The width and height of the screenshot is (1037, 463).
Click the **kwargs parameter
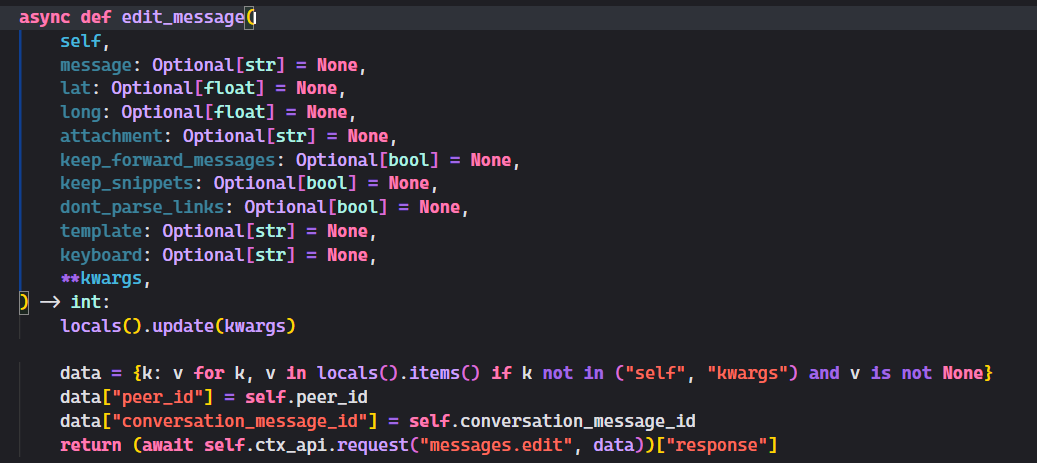101,278
